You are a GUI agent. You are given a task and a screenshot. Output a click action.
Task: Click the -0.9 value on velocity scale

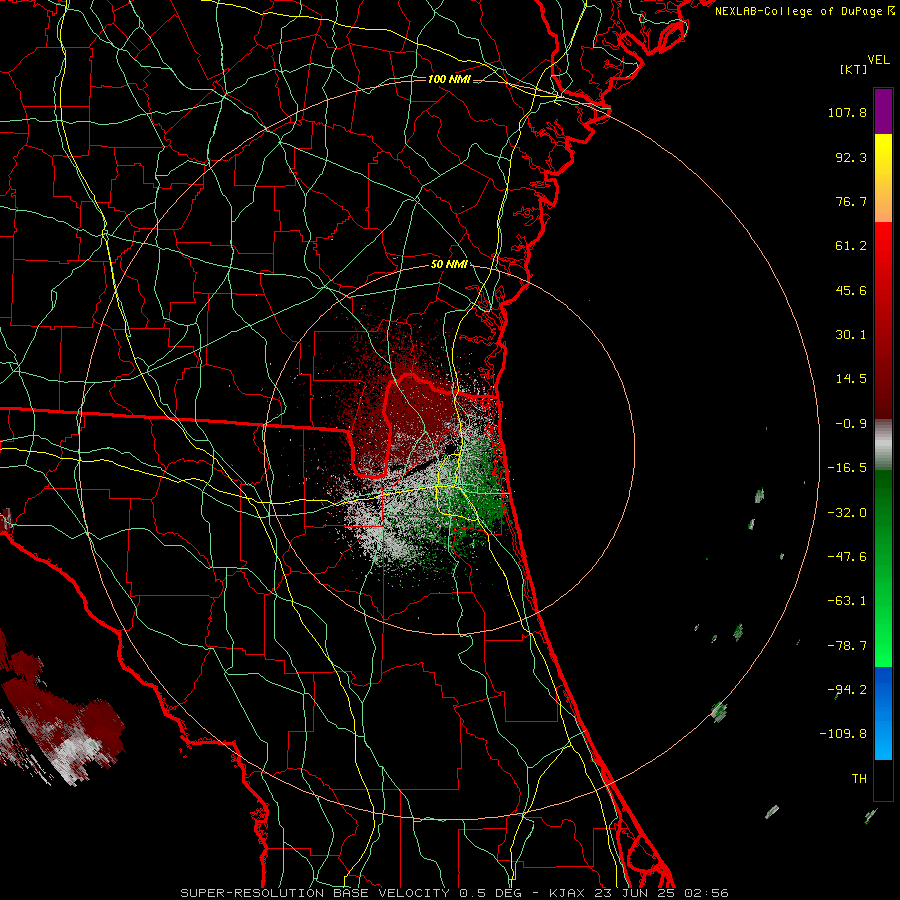(x=851, y=424)
